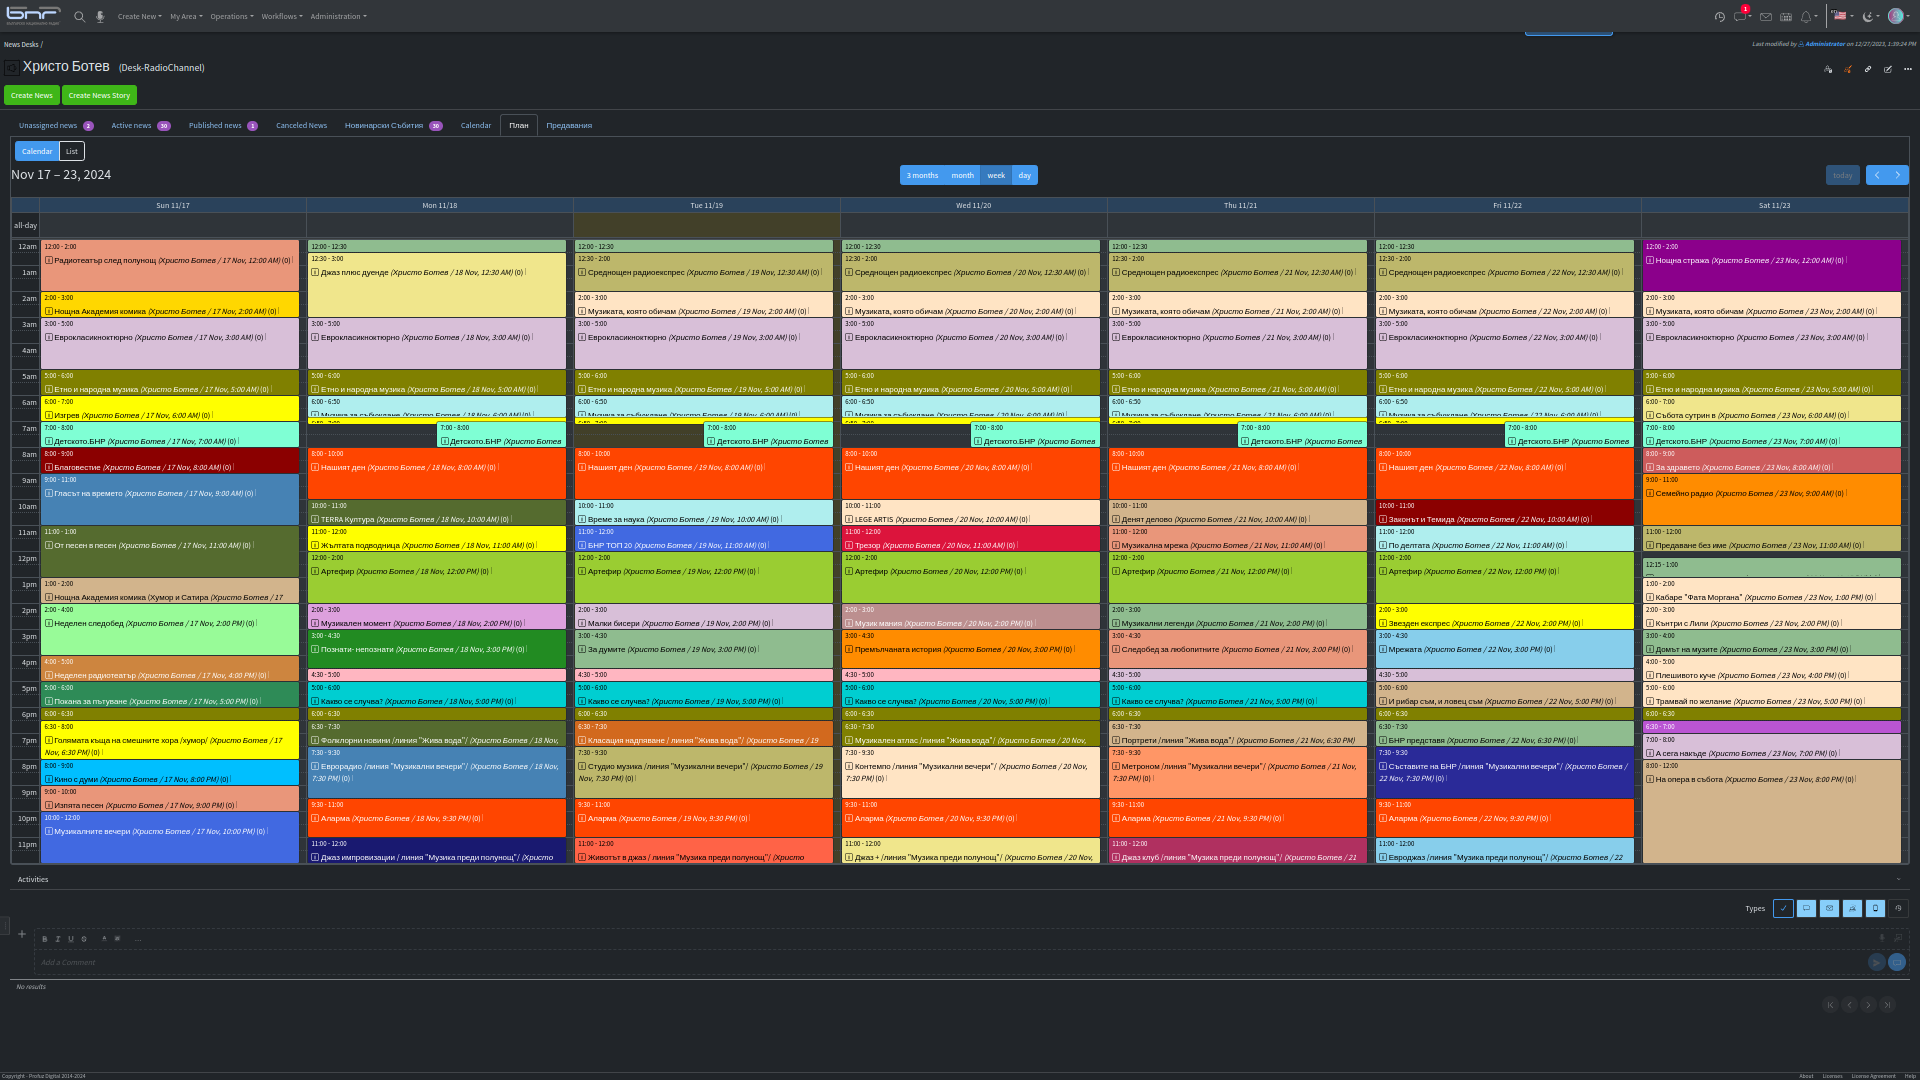Collapse the Activities panel chevron
Screen dimensions: 1920x1080
pos(1898,880)
